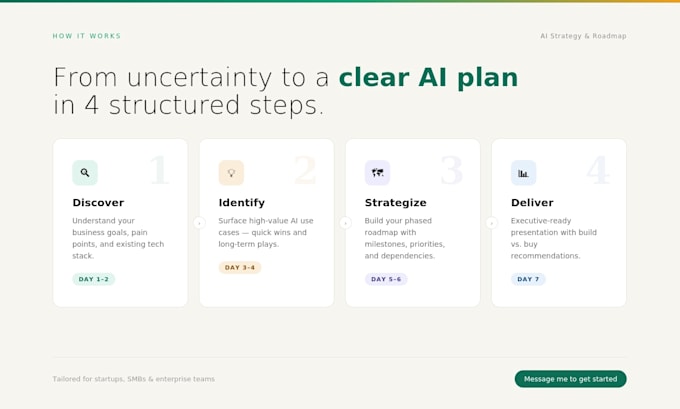Click the Discover heading
This screenshot has height=409, width=680.
(x=98, y=203)
